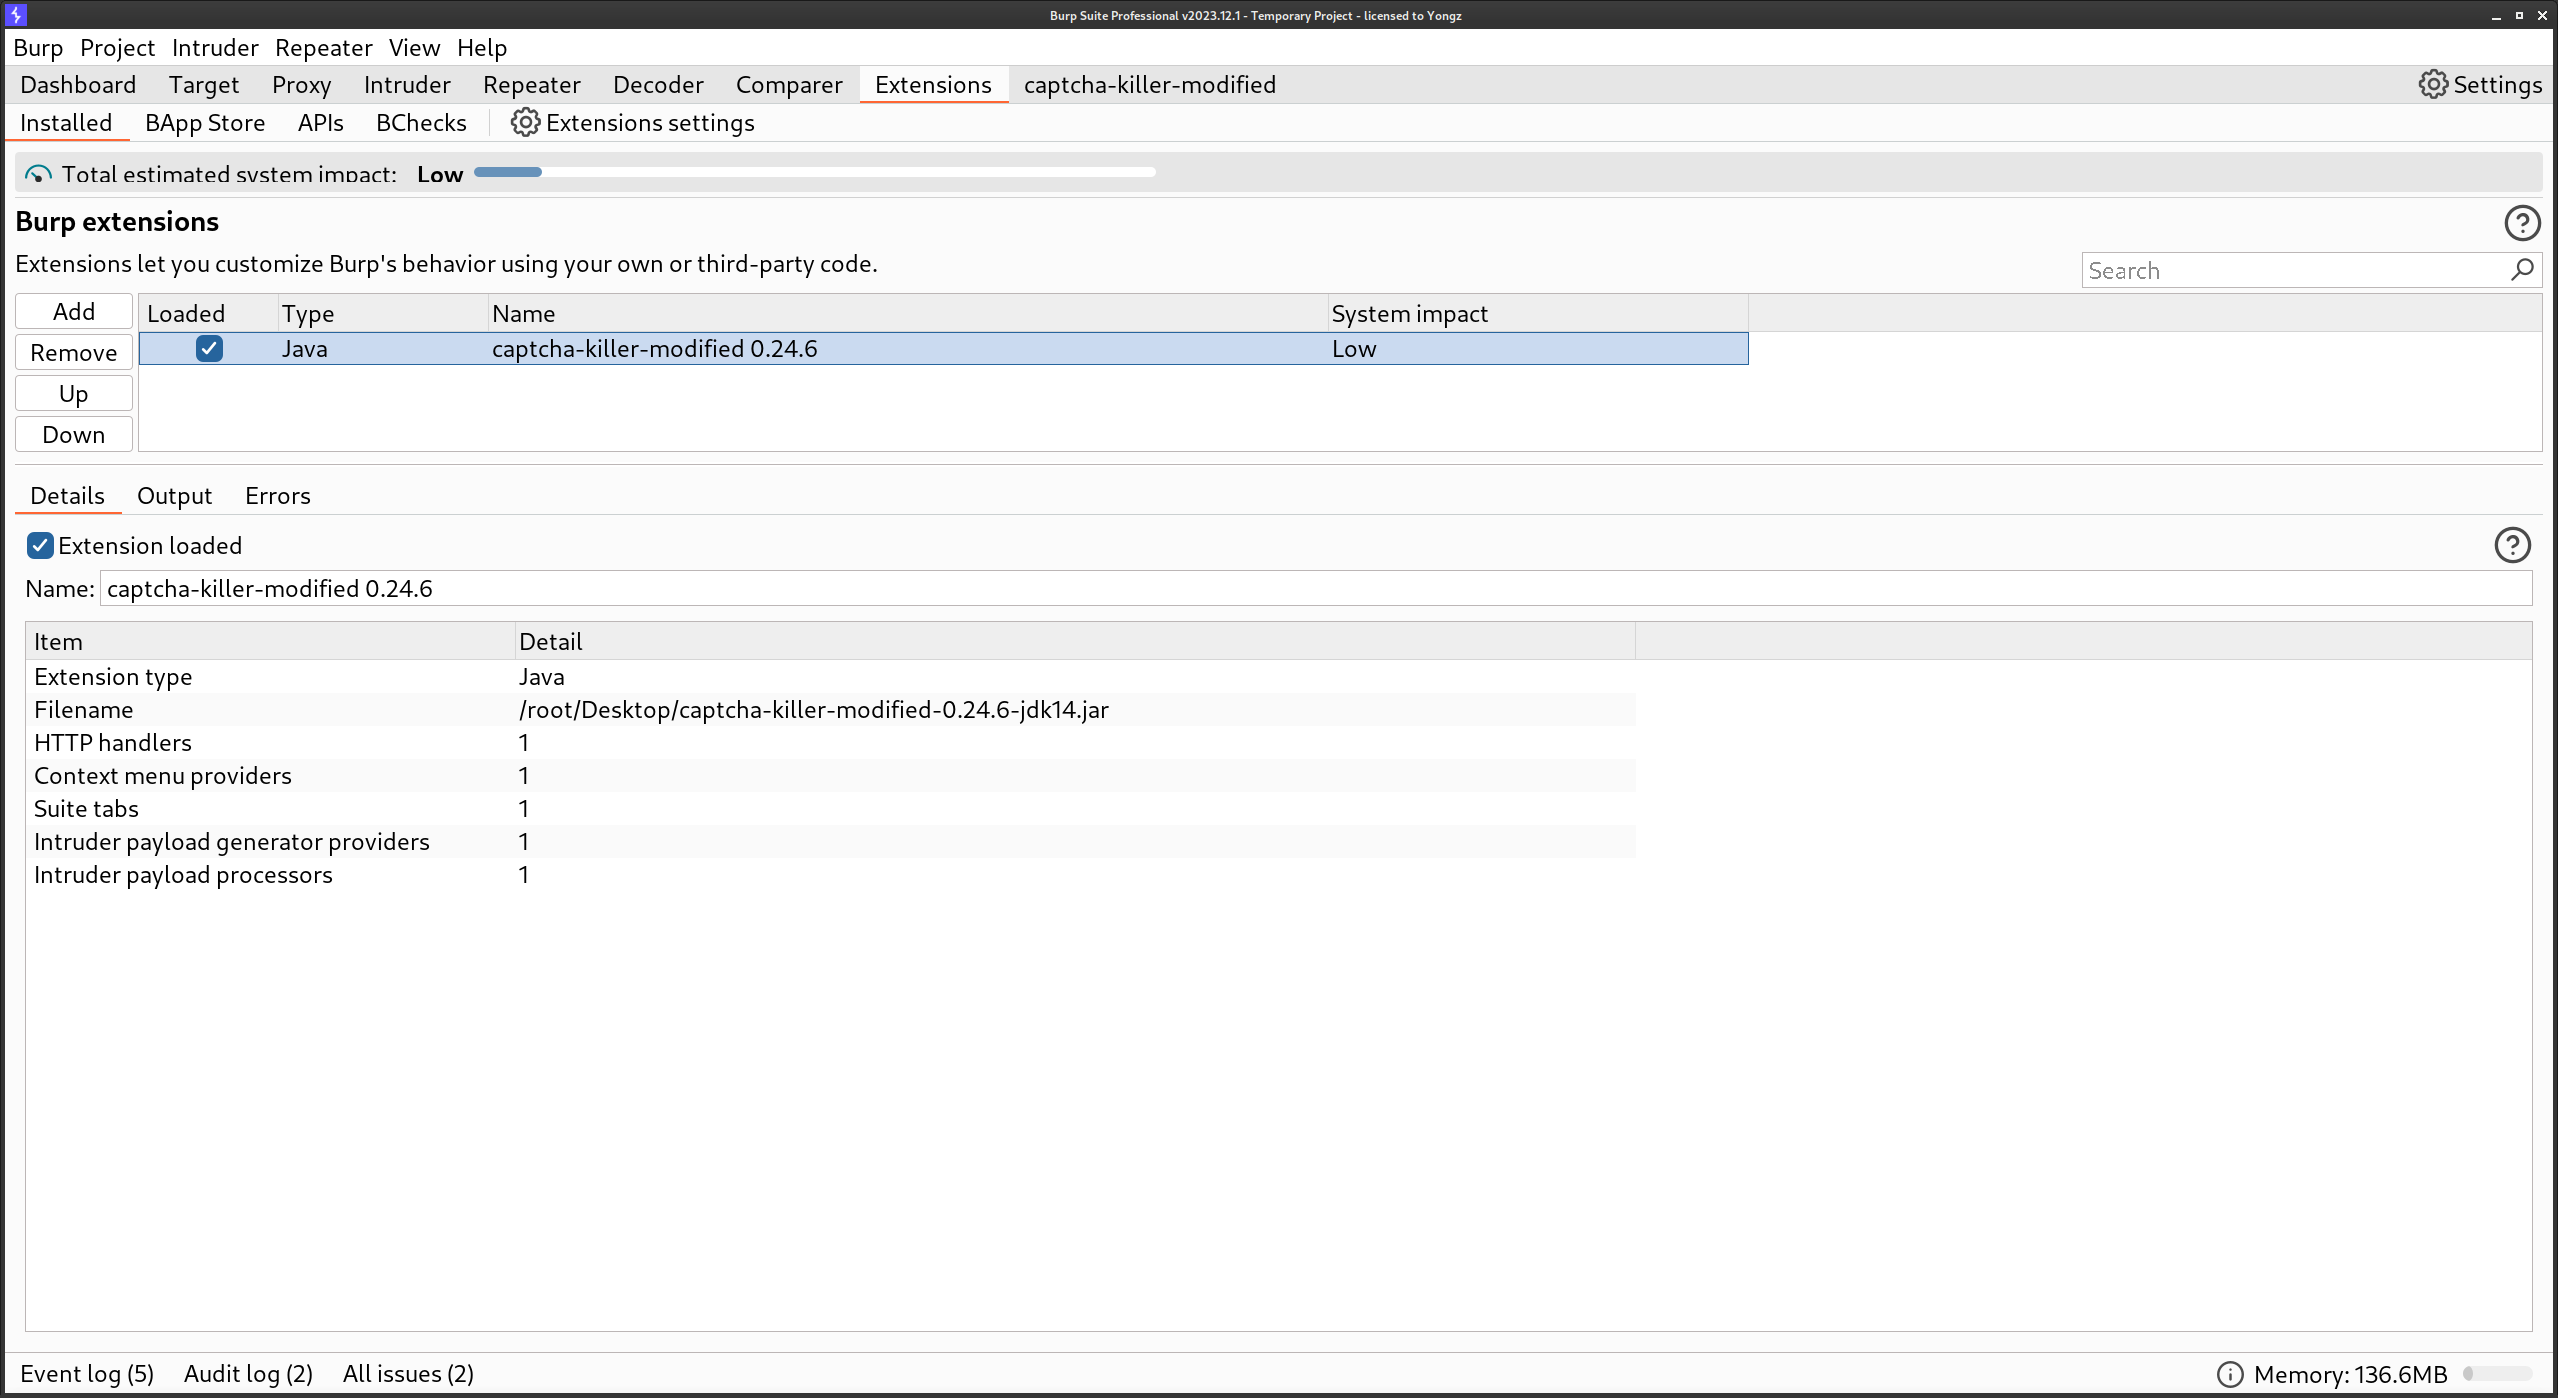Open the APIs sub-tab
Screen dimensions: 2558x1398
click(320, 123)
